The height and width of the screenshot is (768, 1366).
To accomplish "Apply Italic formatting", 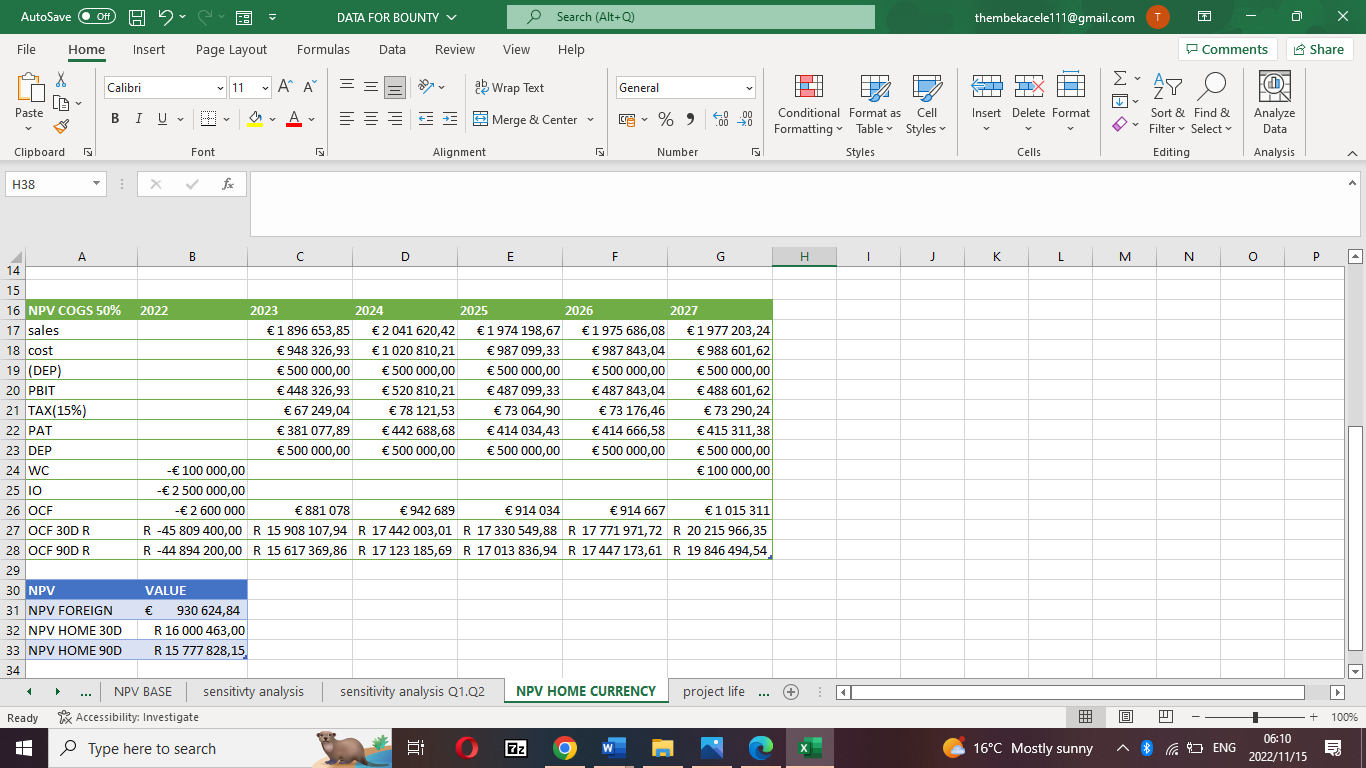I will (x=138, y=119).
